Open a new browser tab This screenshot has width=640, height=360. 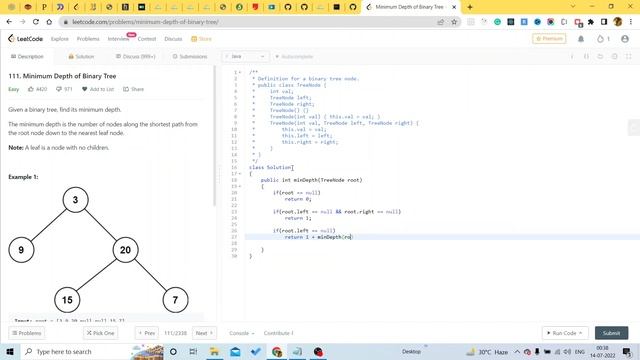point(470,7)
